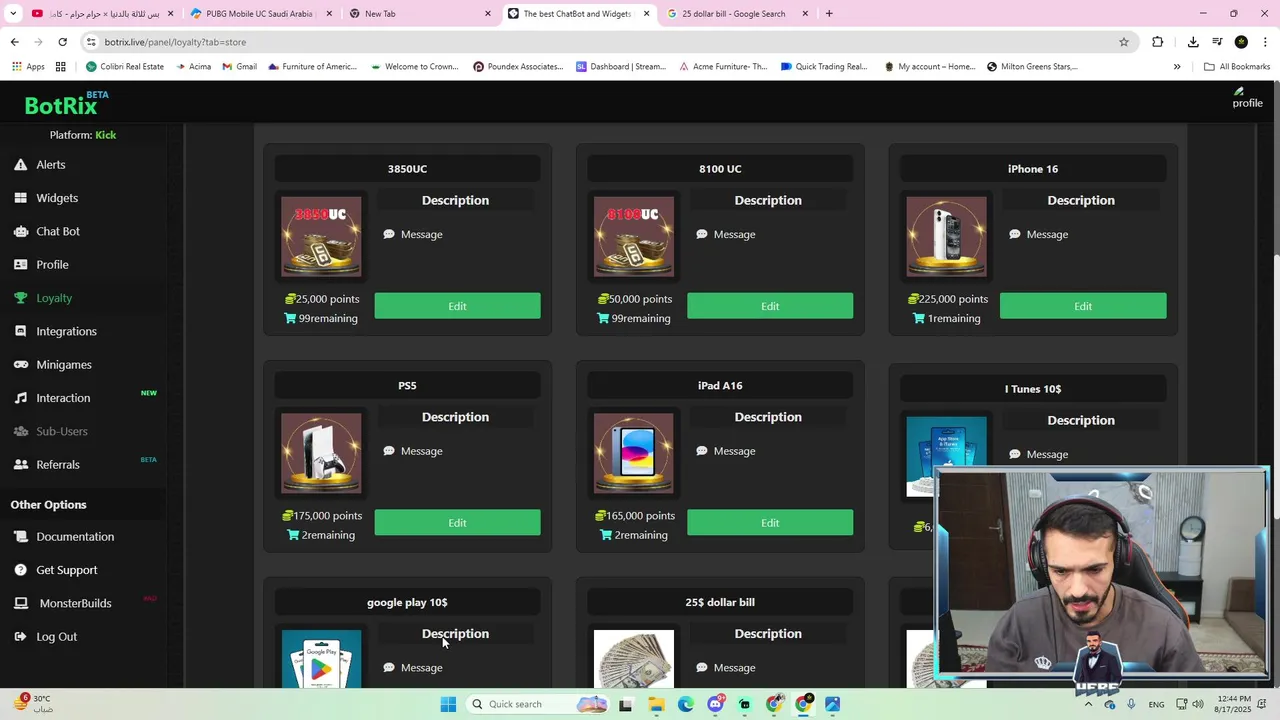The height and width of the screenshot is (720, 1280).
Task: Click the Apps bookmarks shortcut
Action: (28, 67)
